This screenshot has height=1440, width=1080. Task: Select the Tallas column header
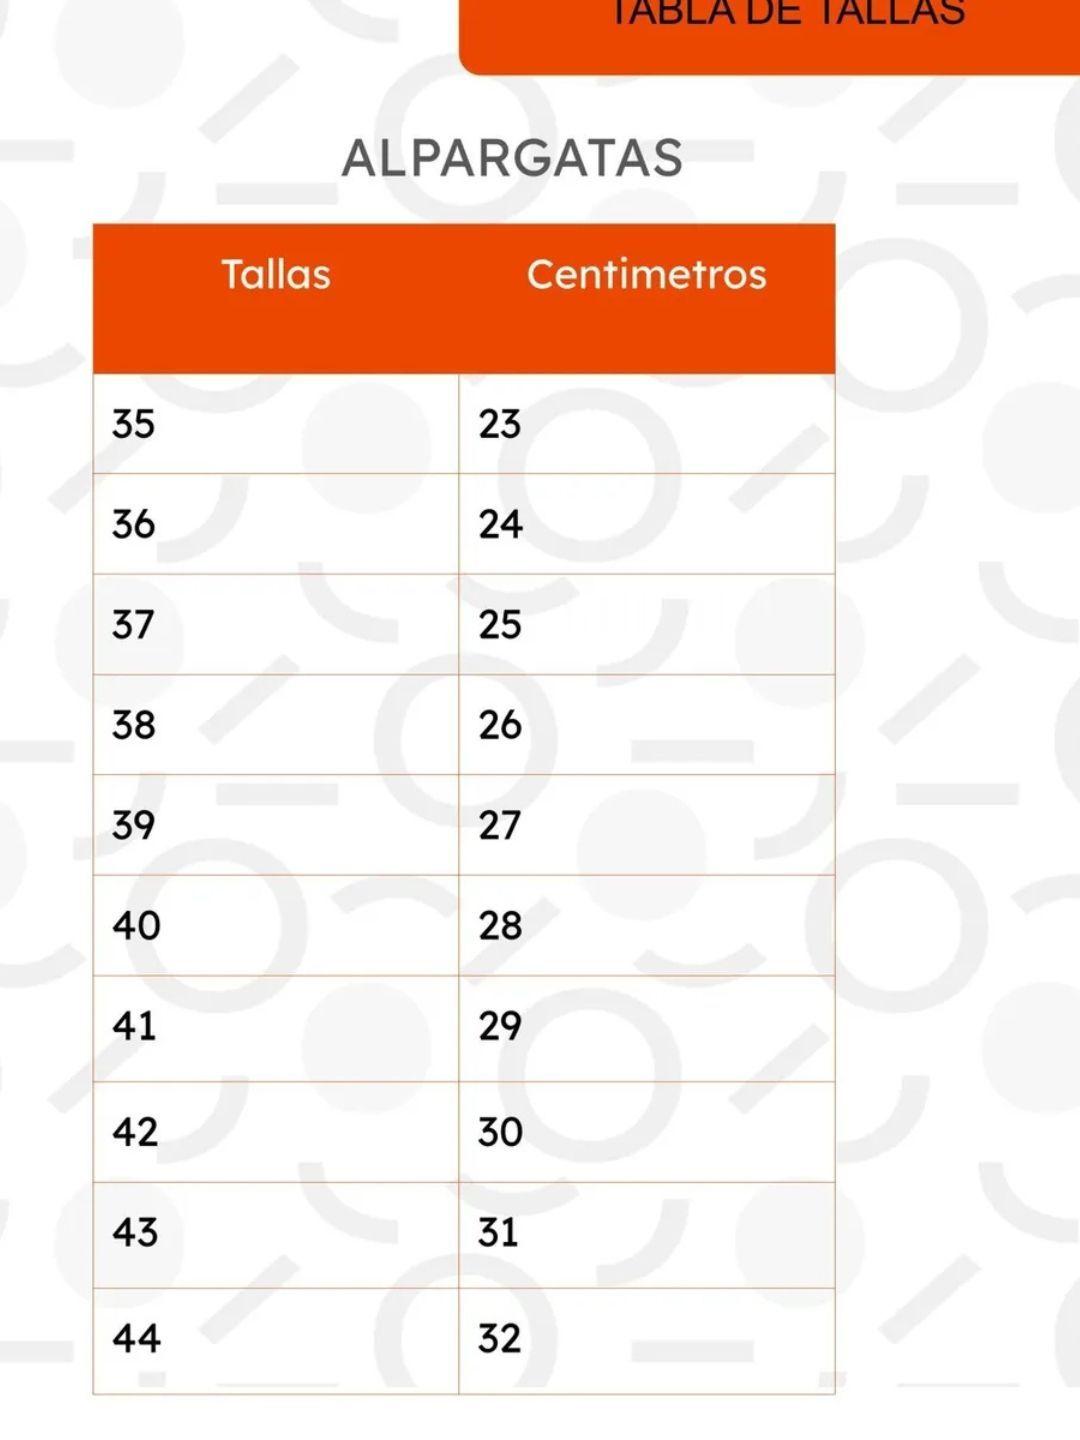point(276,274)
